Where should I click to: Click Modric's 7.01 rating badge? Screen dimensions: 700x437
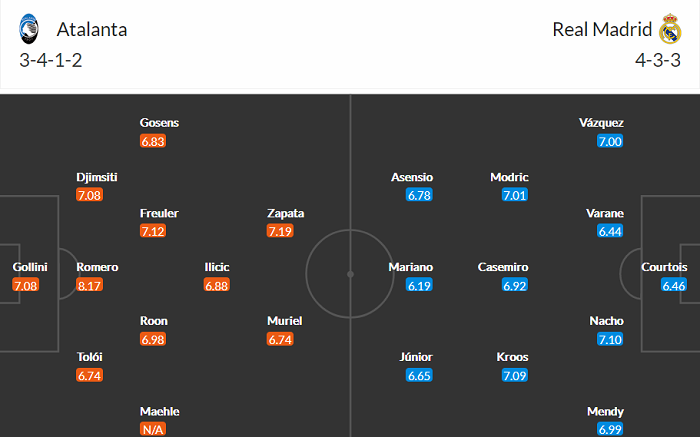coord(514,195)
